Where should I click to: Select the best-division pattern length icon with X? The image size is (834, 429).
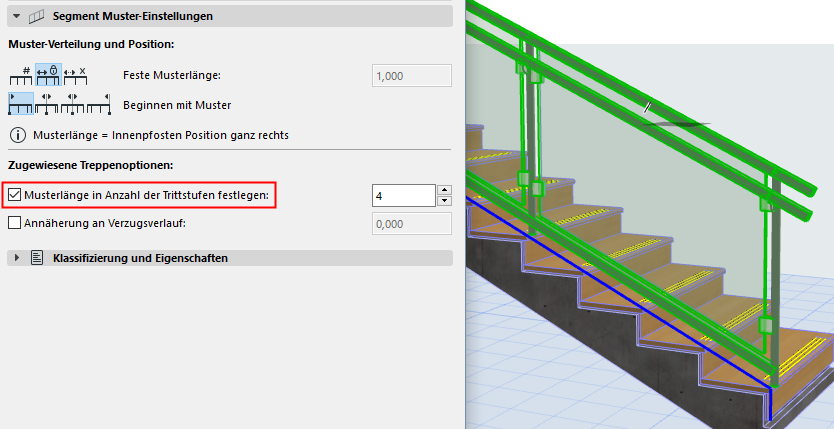coord(75,75)
